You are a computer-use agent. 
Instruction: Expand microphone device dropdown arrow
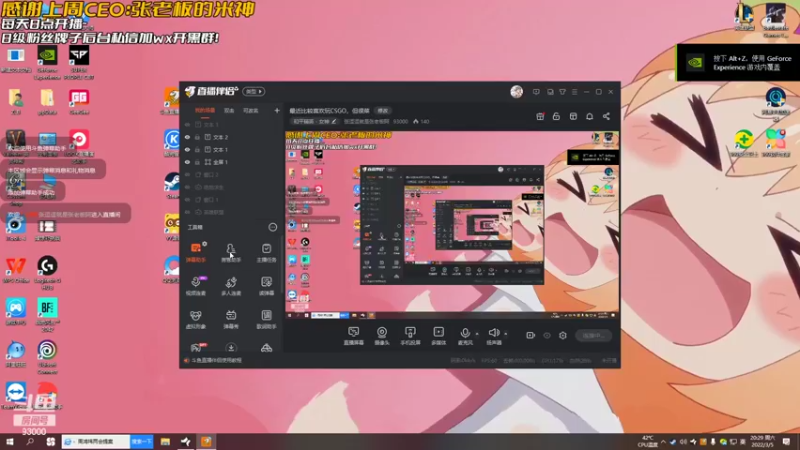pos(477,334)
